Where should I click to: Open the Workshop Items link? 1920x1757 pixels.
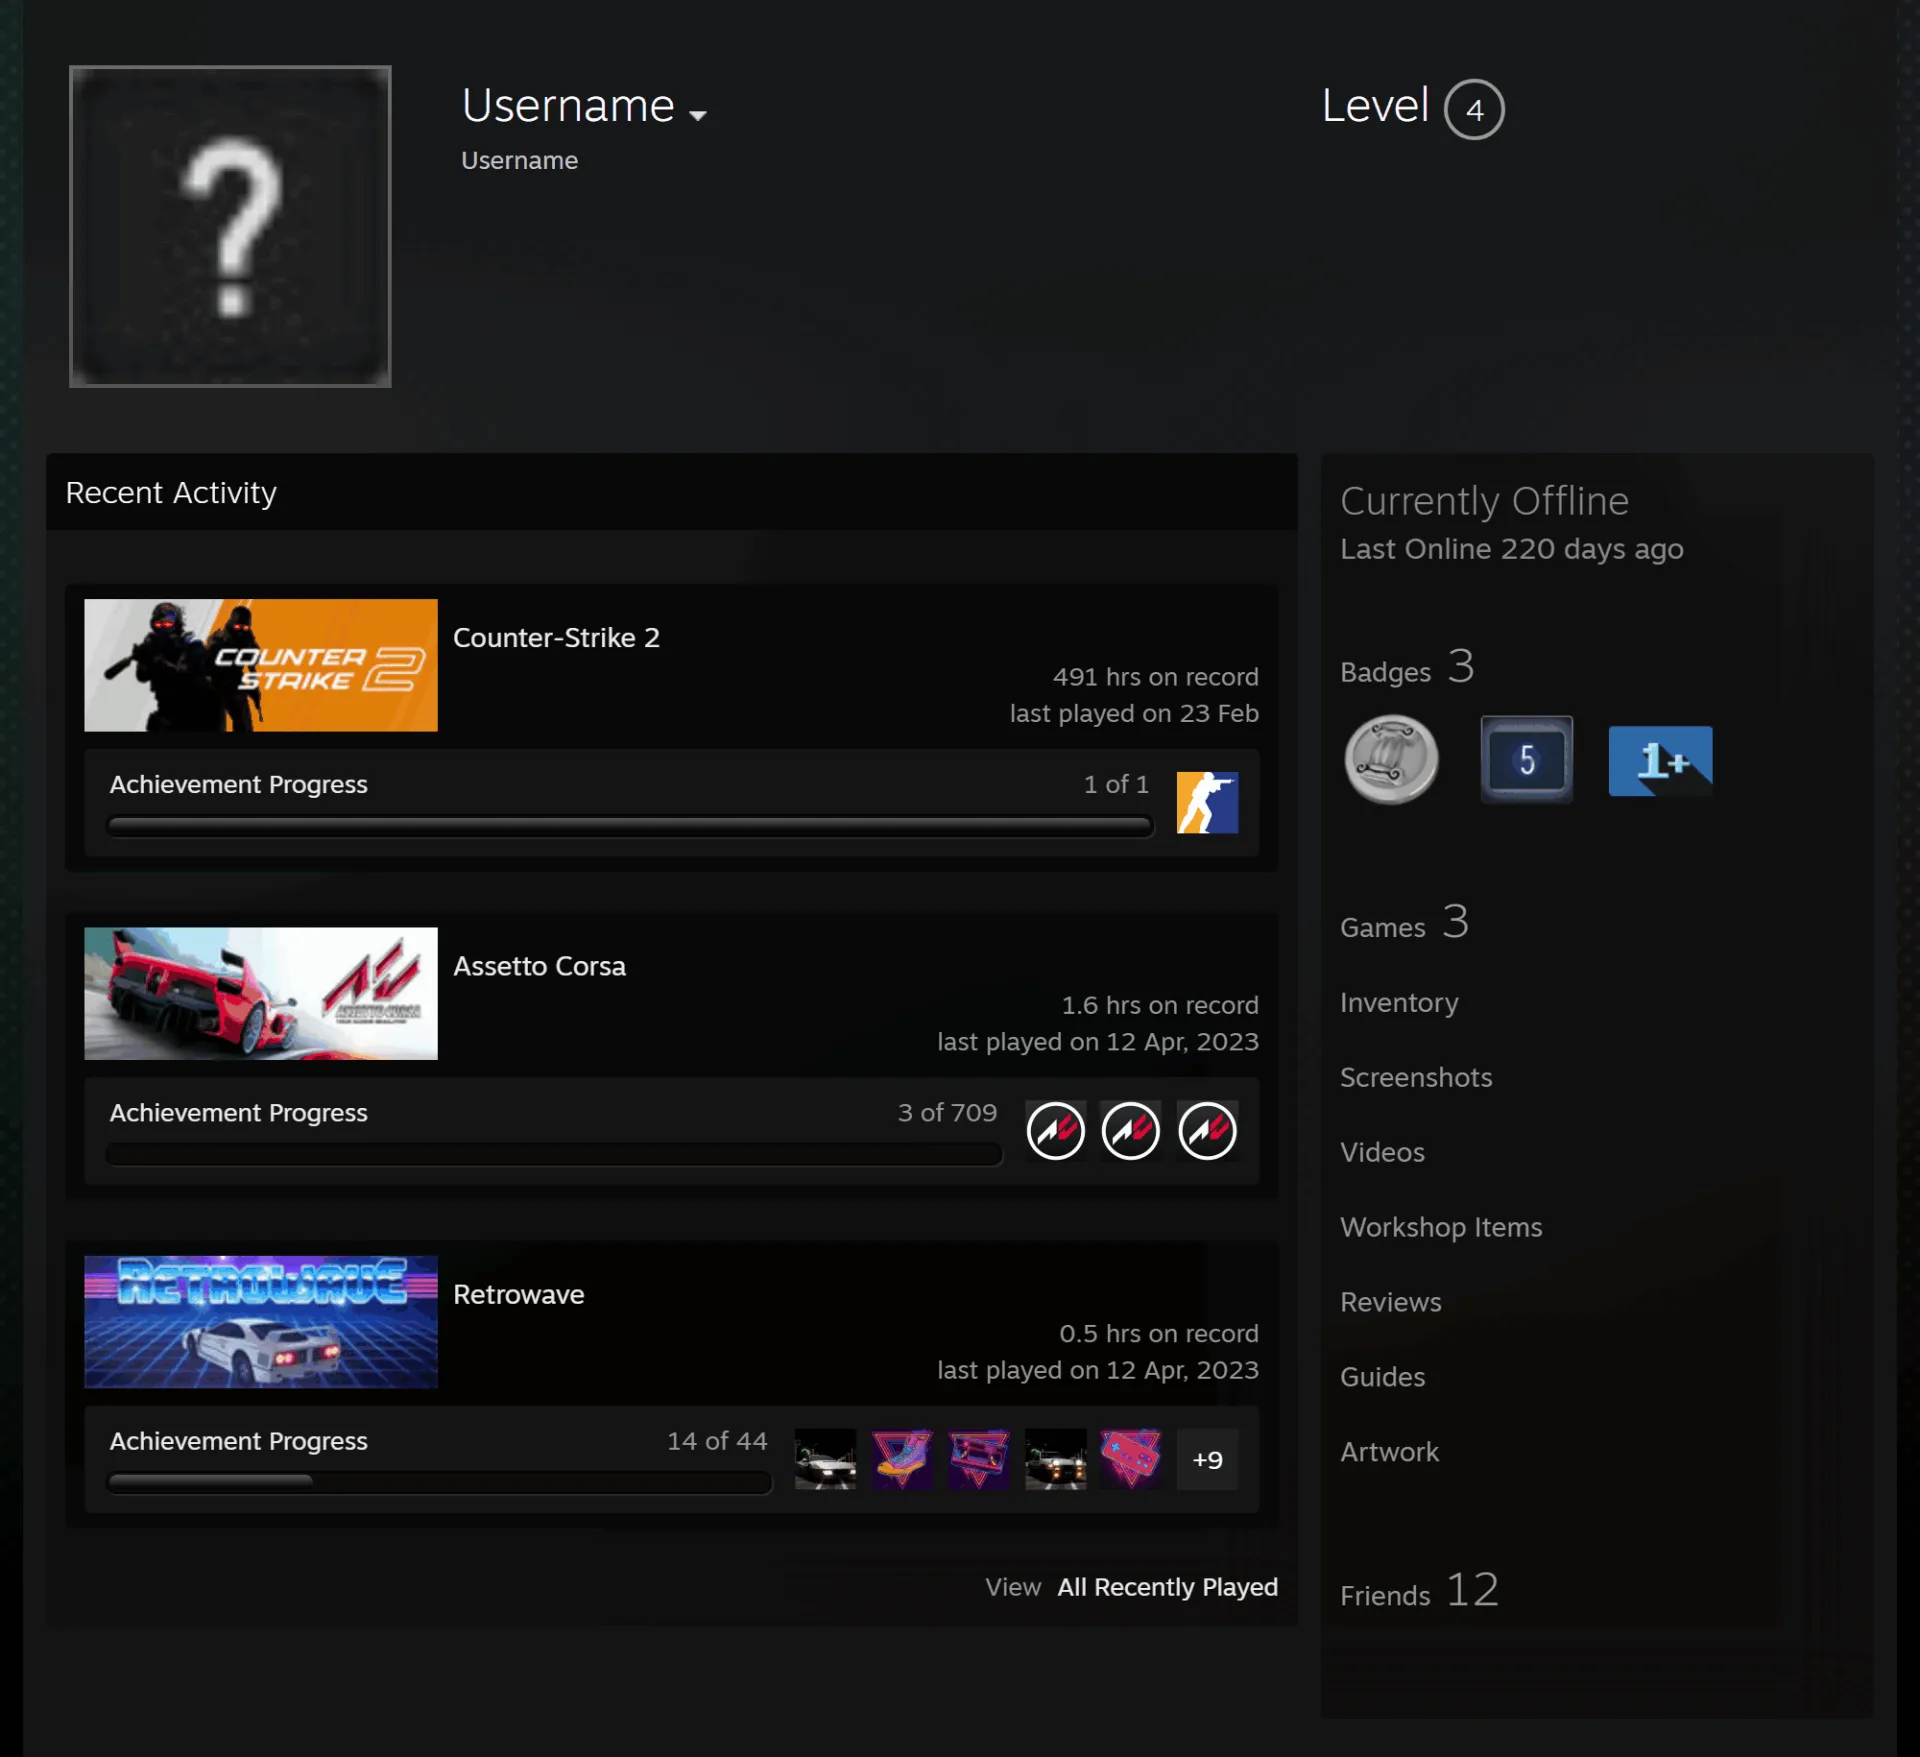(x=1441, y=1227)
